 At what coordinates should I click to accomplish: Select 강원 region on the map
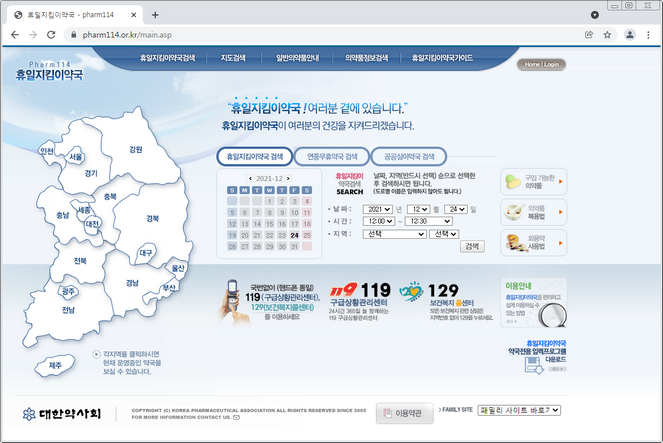coord(136,149)
